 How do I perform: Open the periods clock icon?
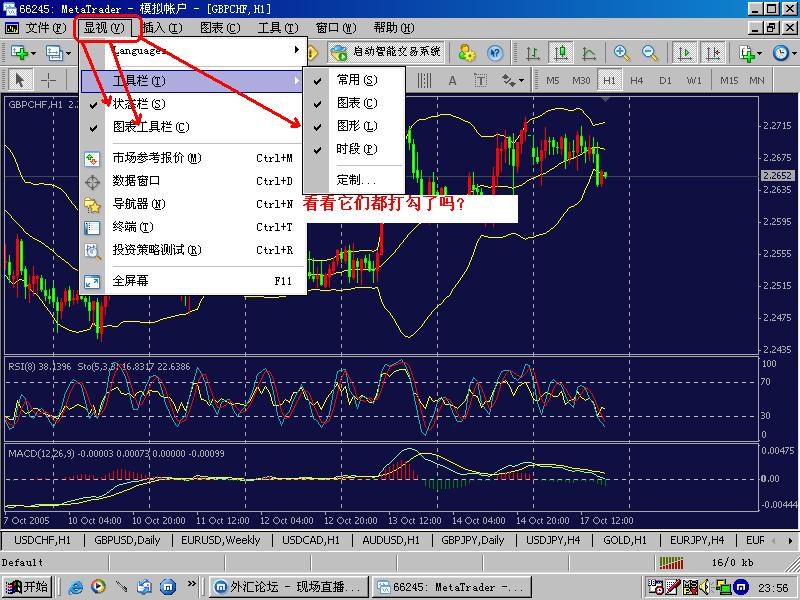pyautogui.click(x=781, y=53)
